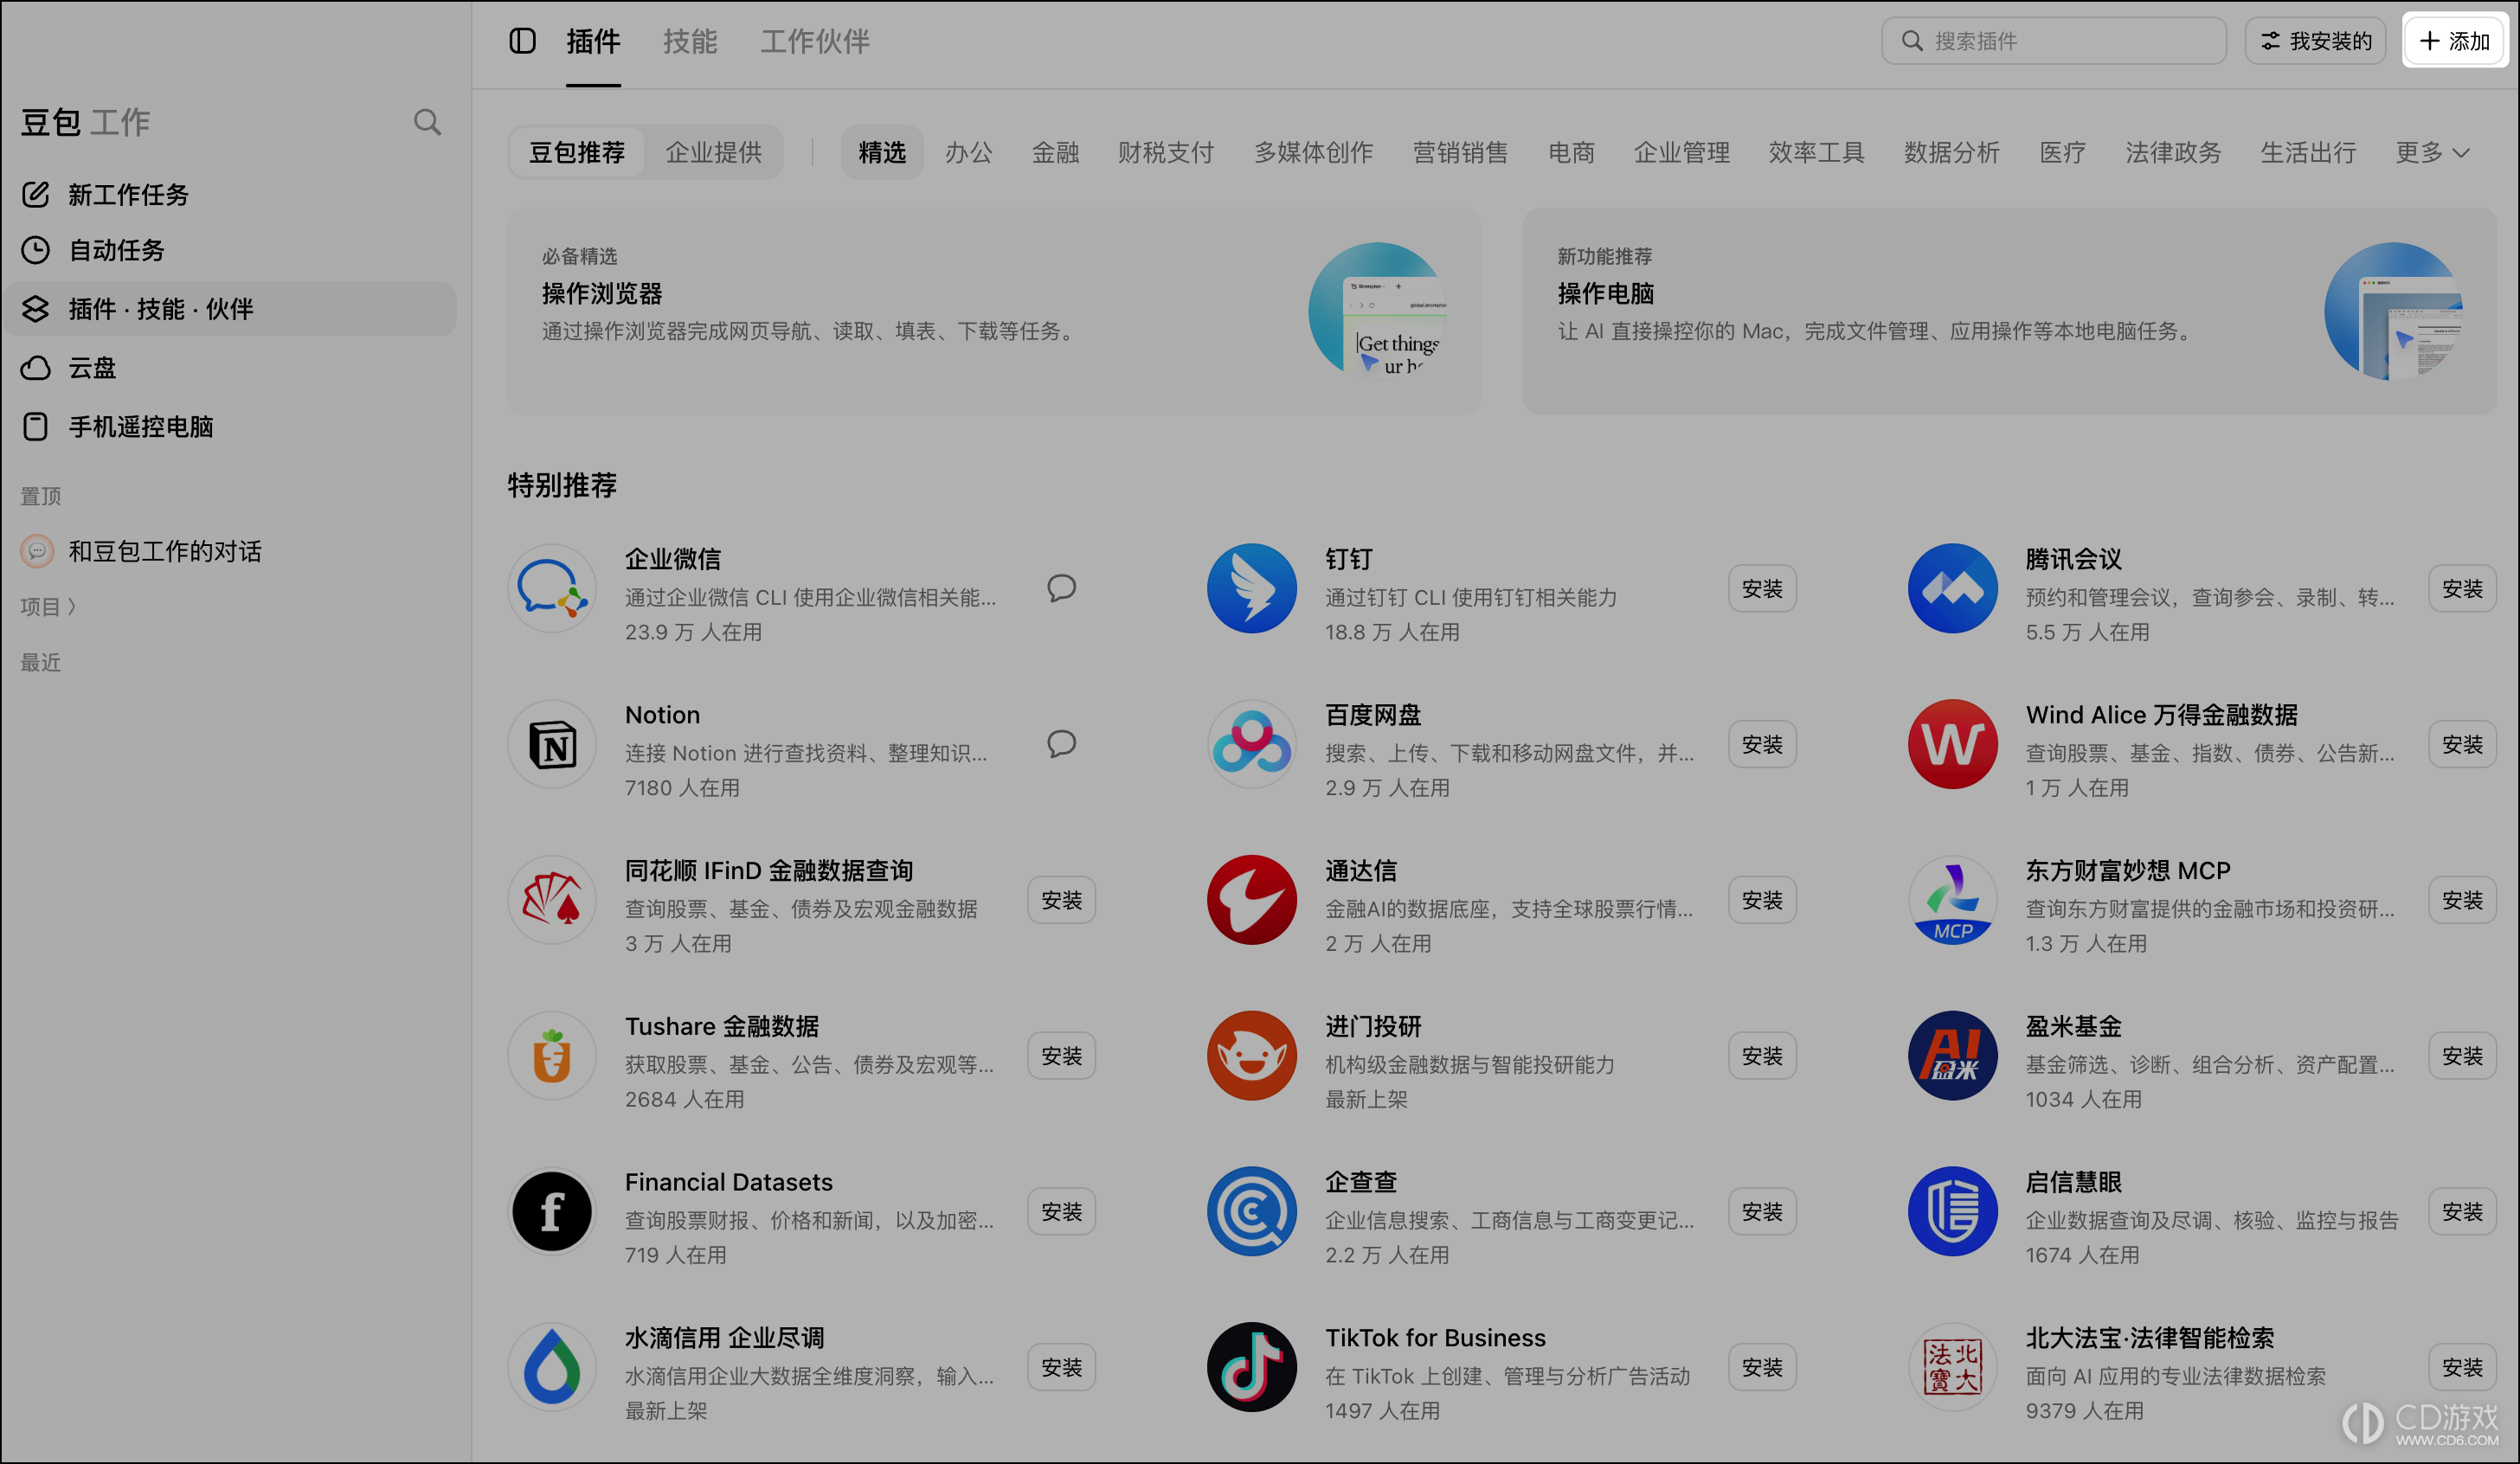2520x1464 pixels.
Task: Click the 水滴信用 water drop logo
Action: (x=552, y=1368)
